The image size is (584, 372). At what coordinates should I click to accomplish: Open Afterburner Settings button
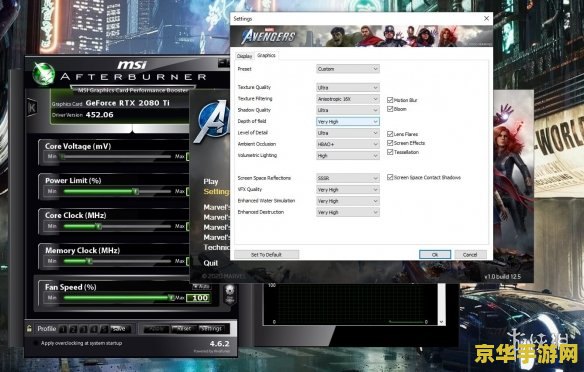coord(211,329)
